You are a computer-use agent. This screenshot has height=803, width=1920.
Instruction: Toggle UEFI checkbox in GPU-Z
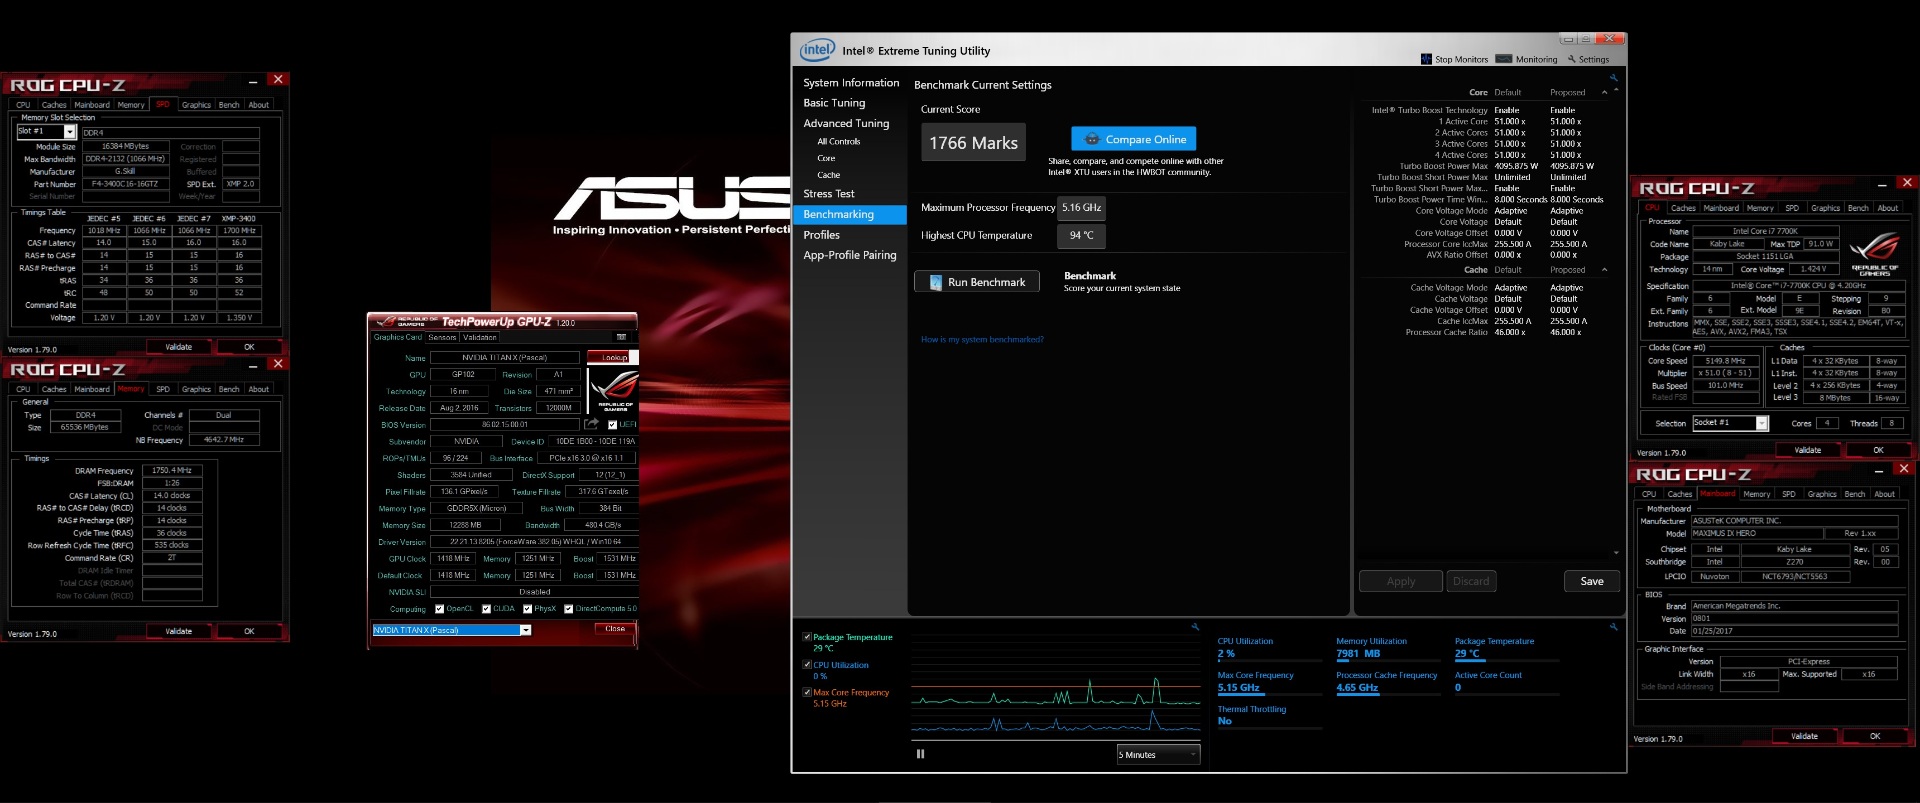612,424
